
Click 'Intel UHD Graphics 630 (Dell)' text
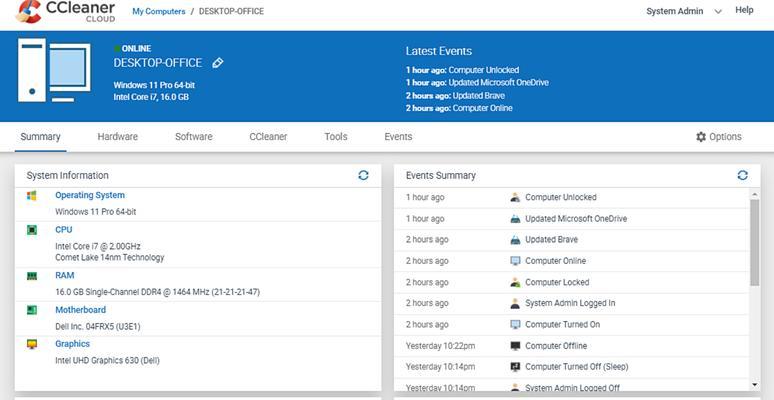pos(107,360)
